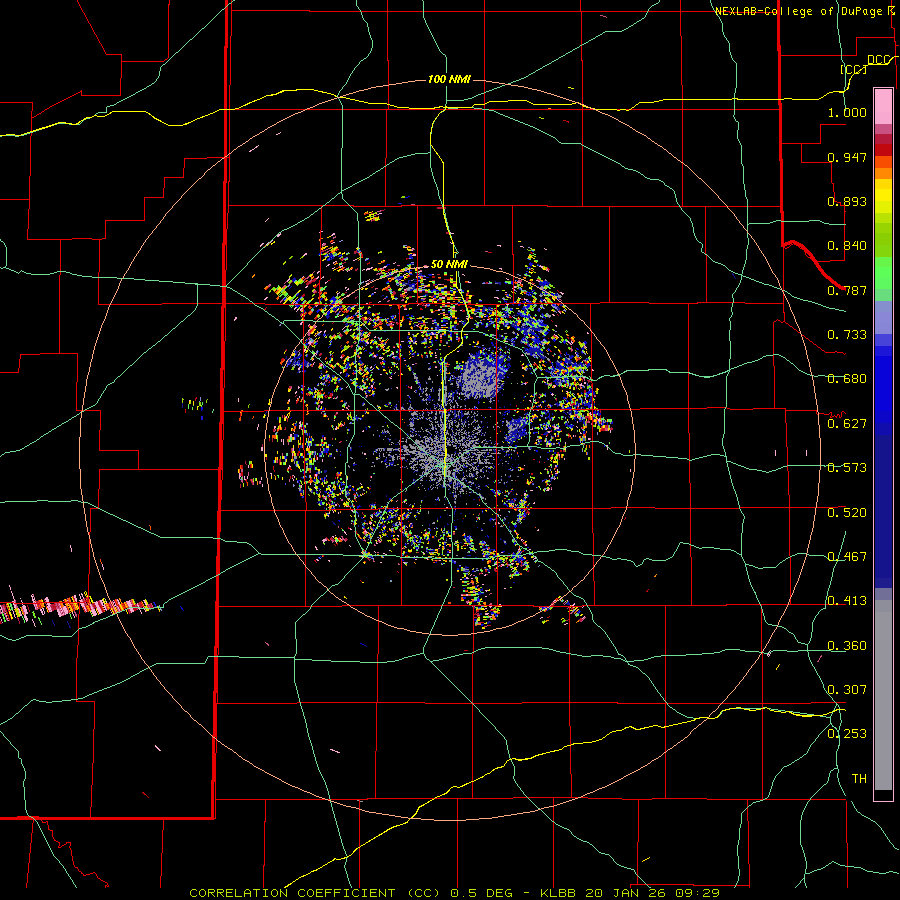Select the 0.253 legend value

click(847, 734)
